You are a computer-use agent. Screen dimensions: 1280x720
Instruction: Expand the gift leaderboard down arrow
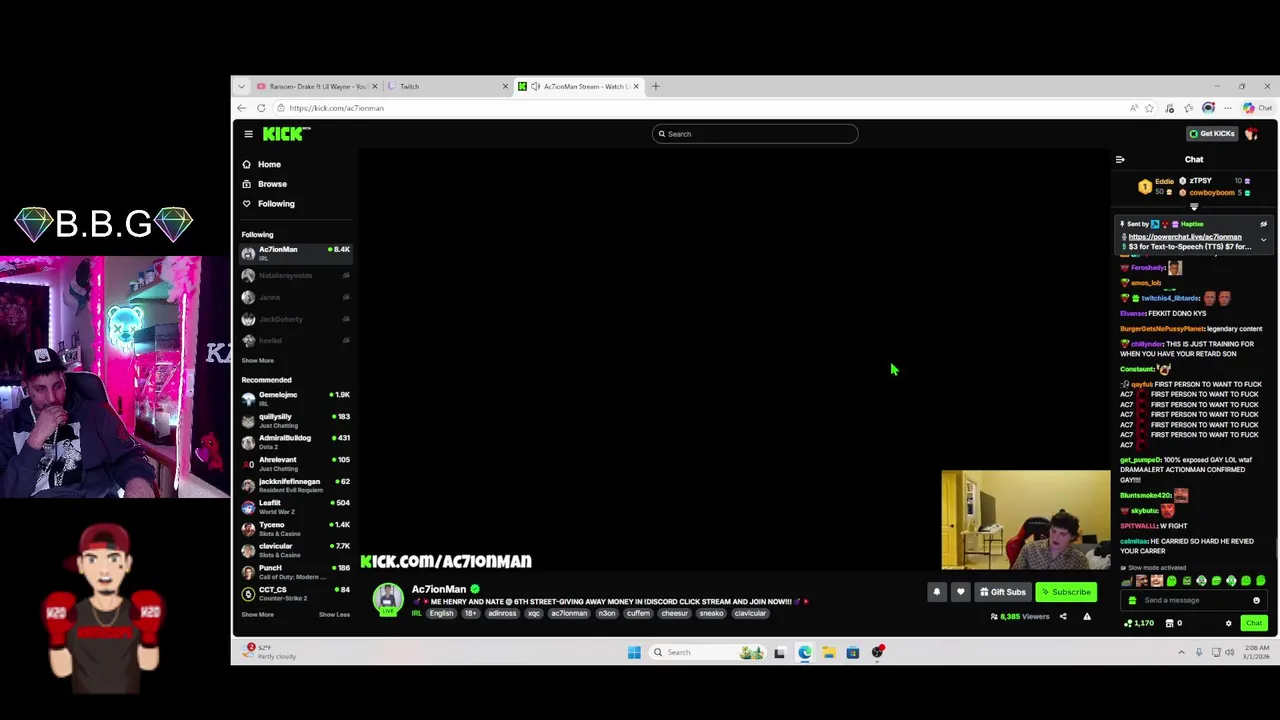(1193, 207)
